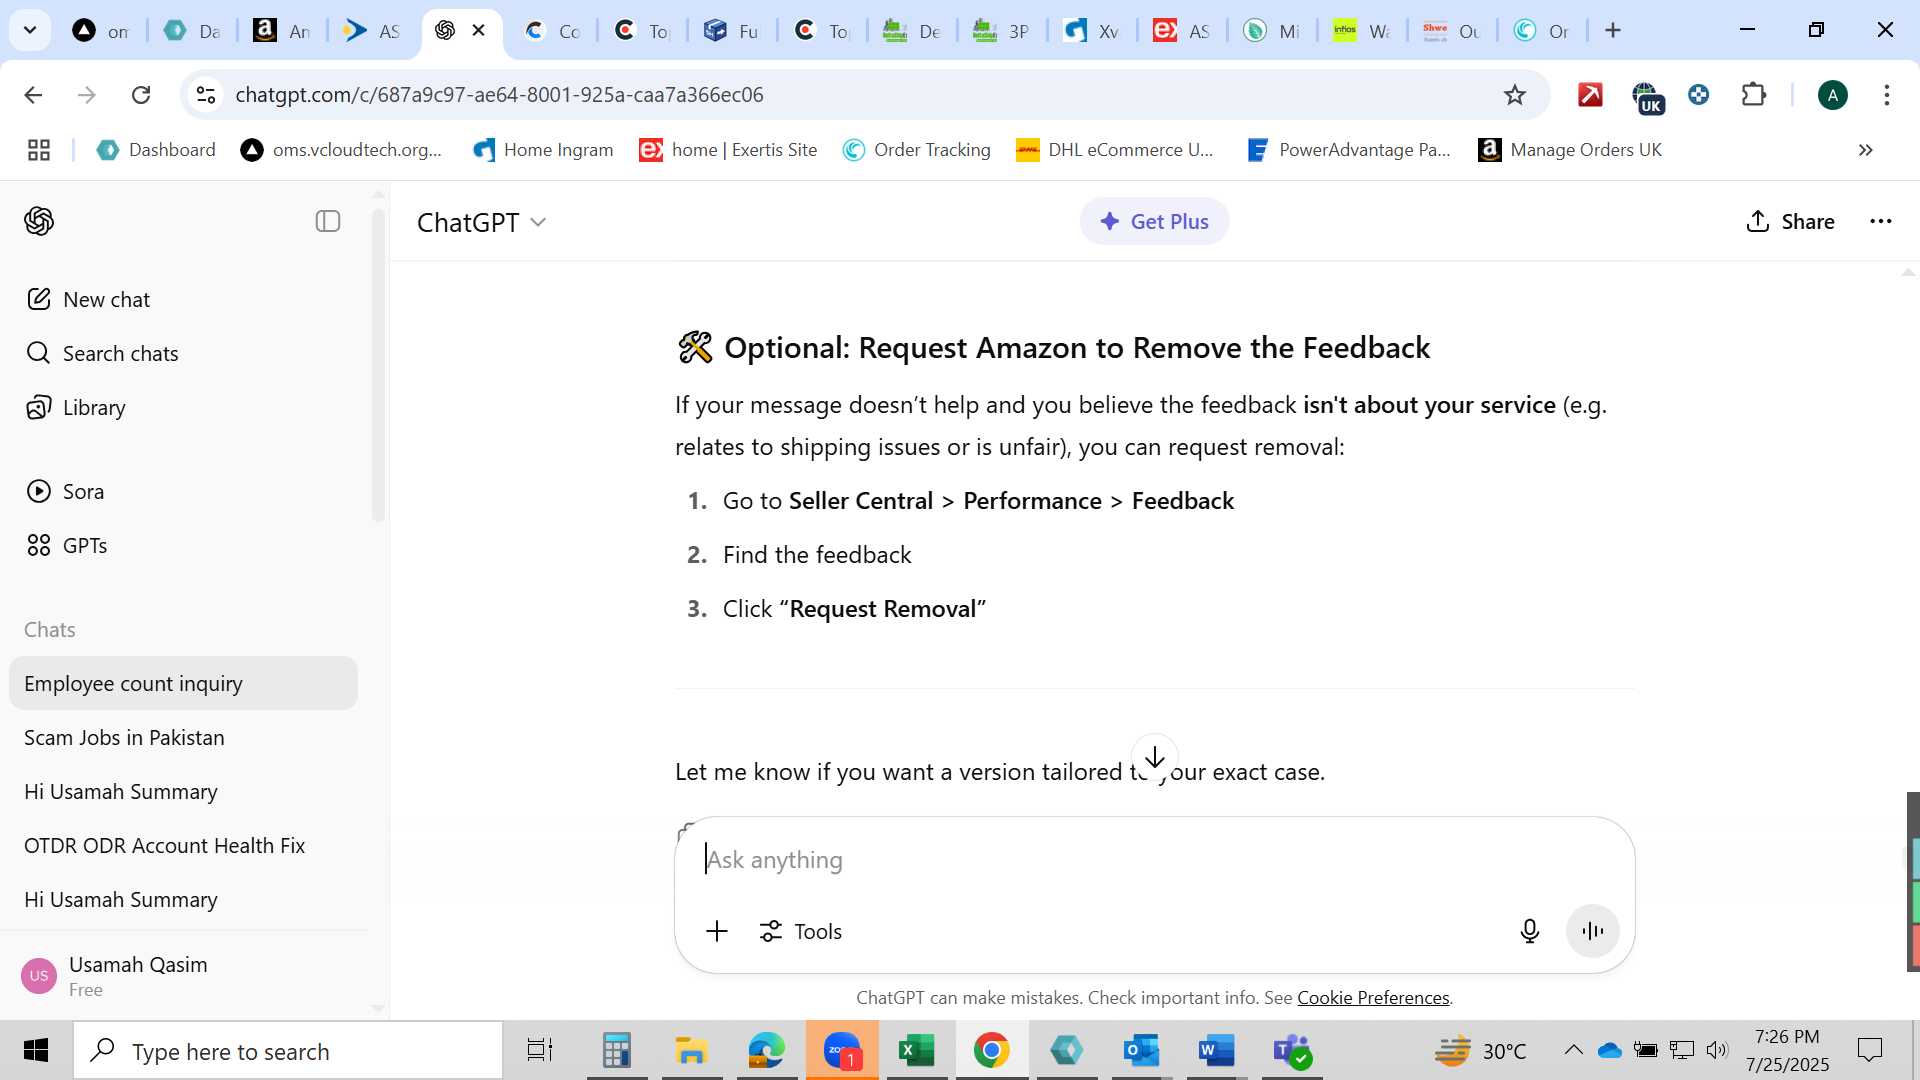
Task: Close the active ChatGPT tab
Action: point(479,30)
